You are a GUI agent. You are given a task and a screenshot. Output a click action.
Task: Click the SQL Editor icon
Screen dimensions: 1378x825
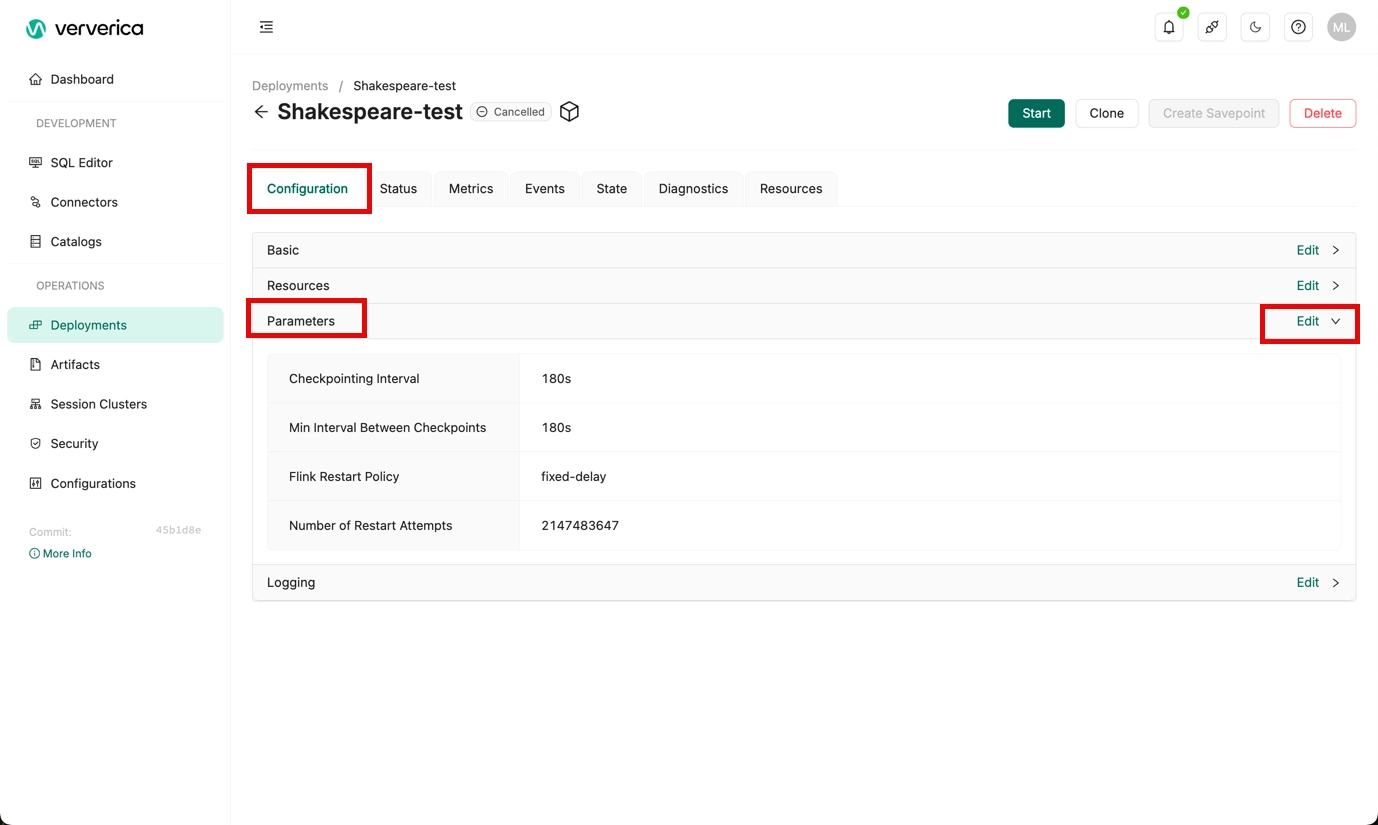click(x=36, y=162)
